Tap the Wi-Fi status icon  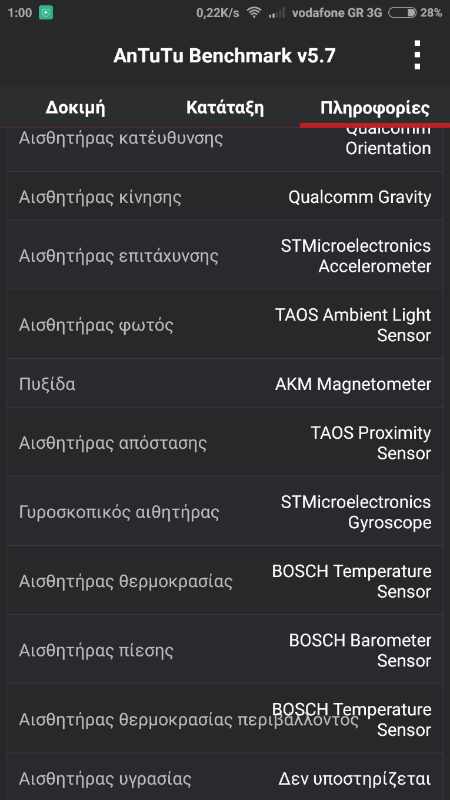coord(254,13)
